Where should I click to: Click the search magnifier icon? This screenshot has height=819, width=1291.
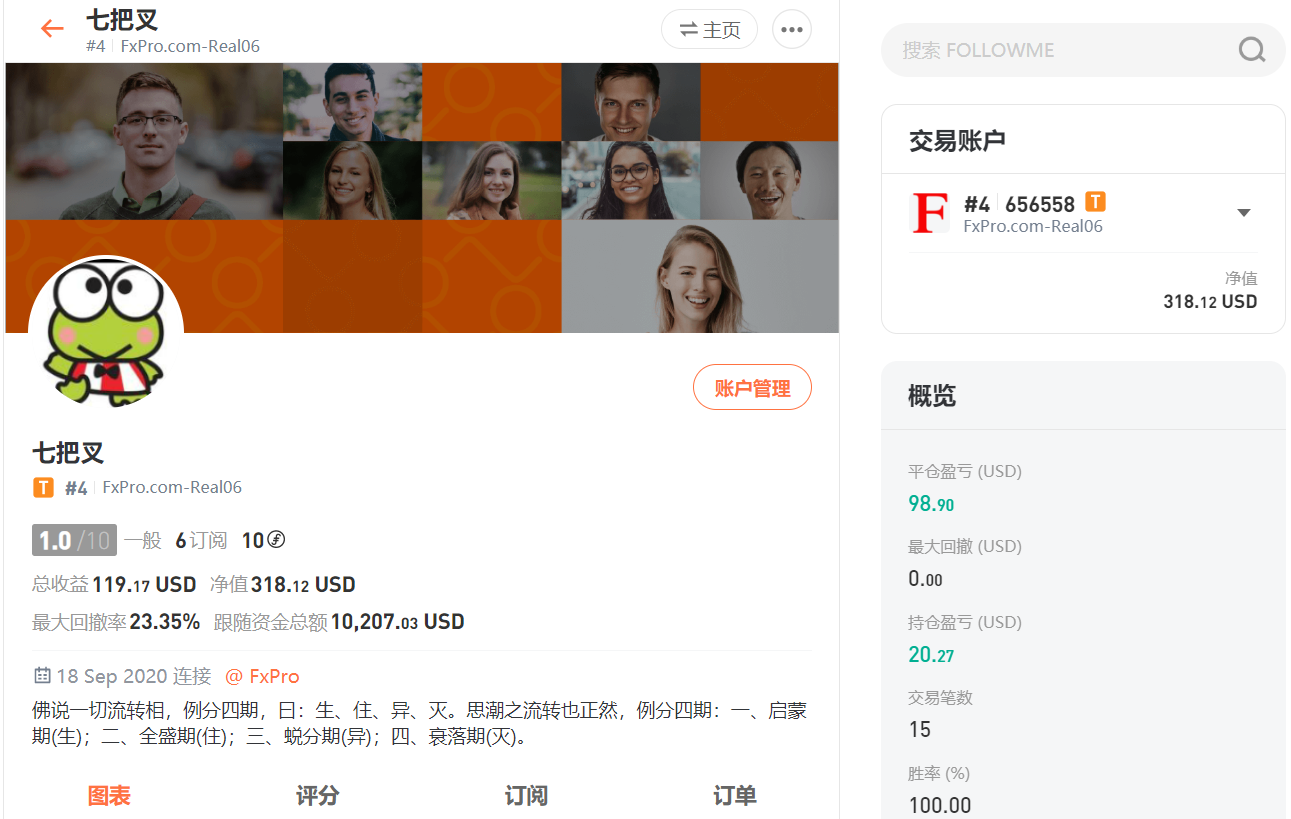(1252, 50)
